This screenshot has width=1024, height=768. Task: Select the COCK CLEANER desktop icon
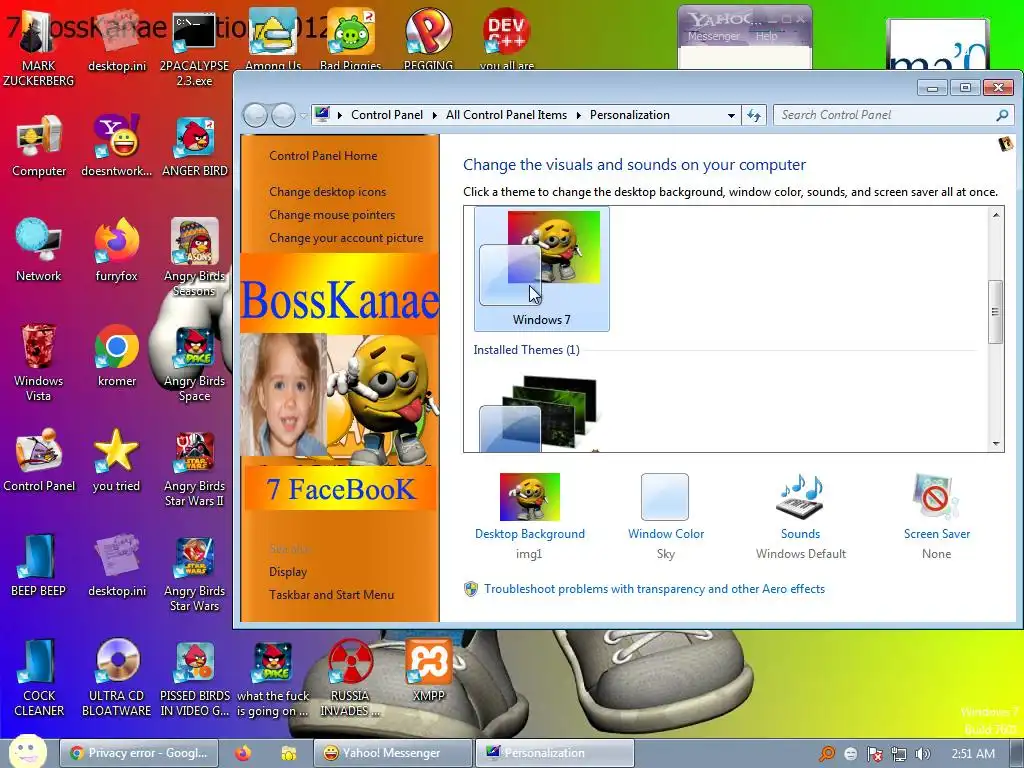point(39,678)
